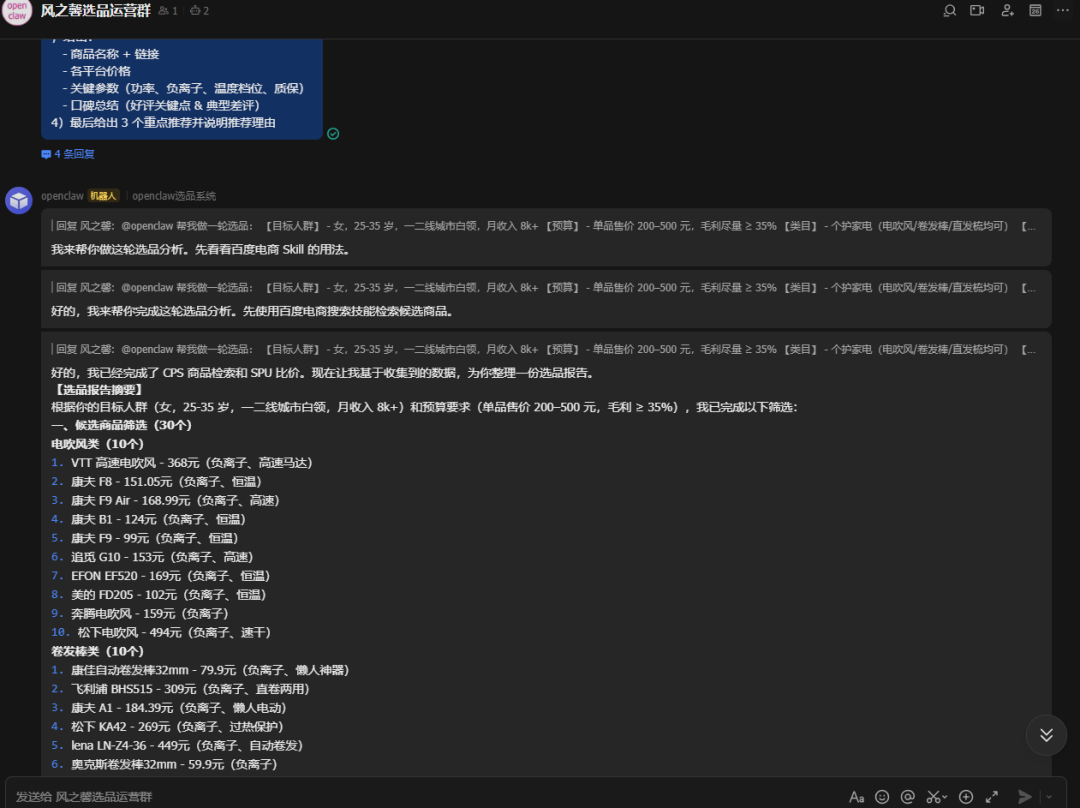Jump to latest messages button
The image size is (1080, 808).
[1046, 735]
